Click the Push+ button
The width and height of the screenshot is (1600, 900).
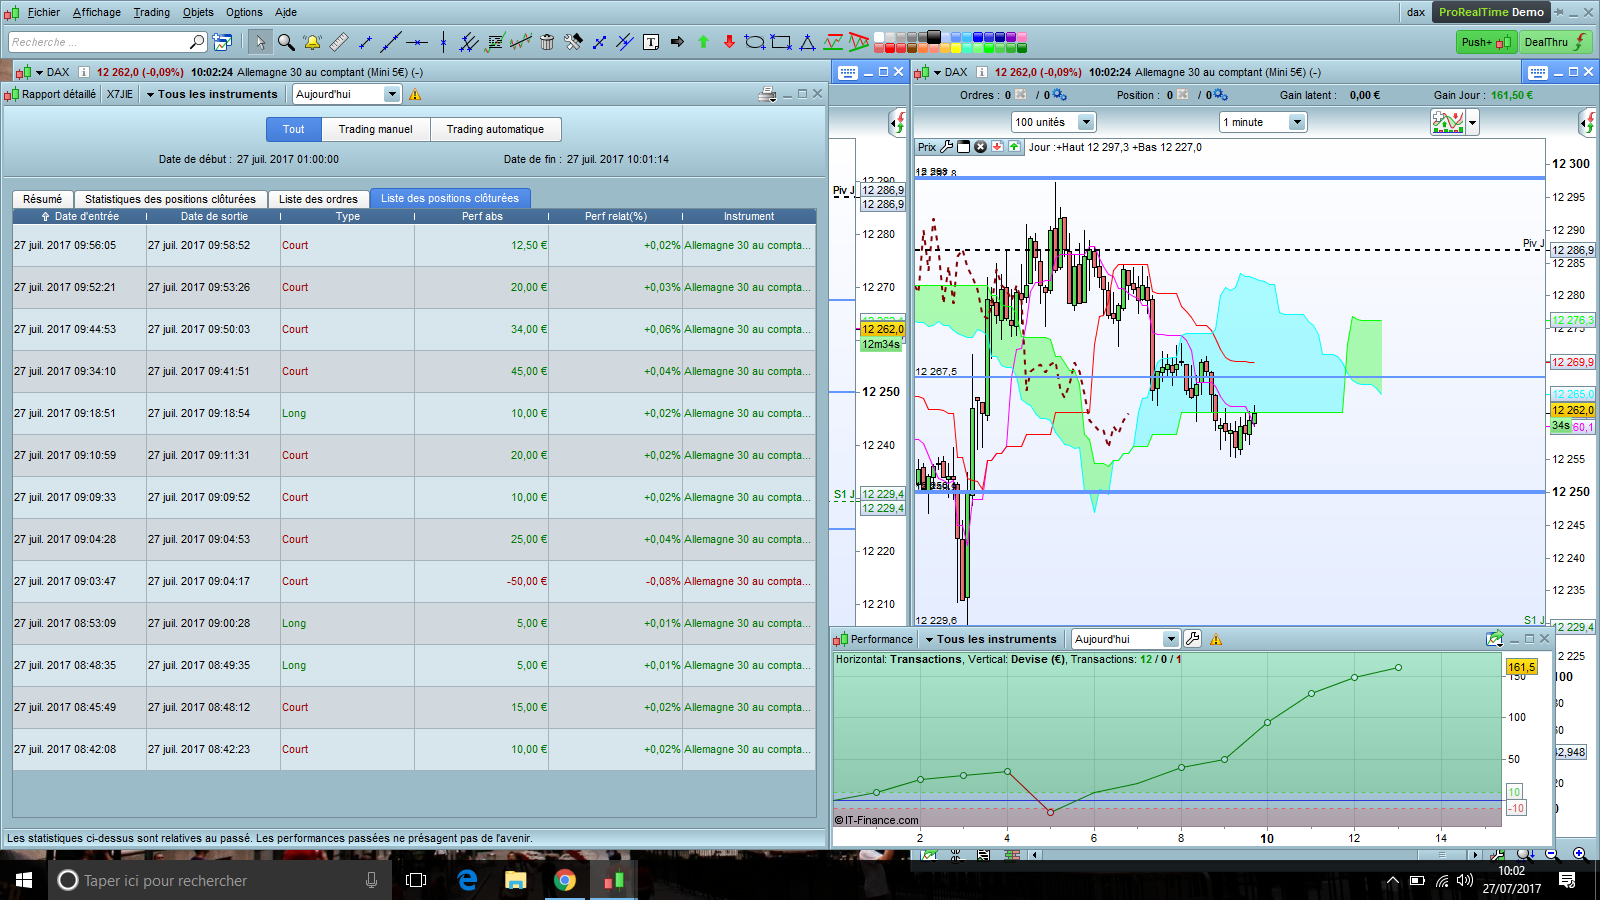(x=1485, y=42)
